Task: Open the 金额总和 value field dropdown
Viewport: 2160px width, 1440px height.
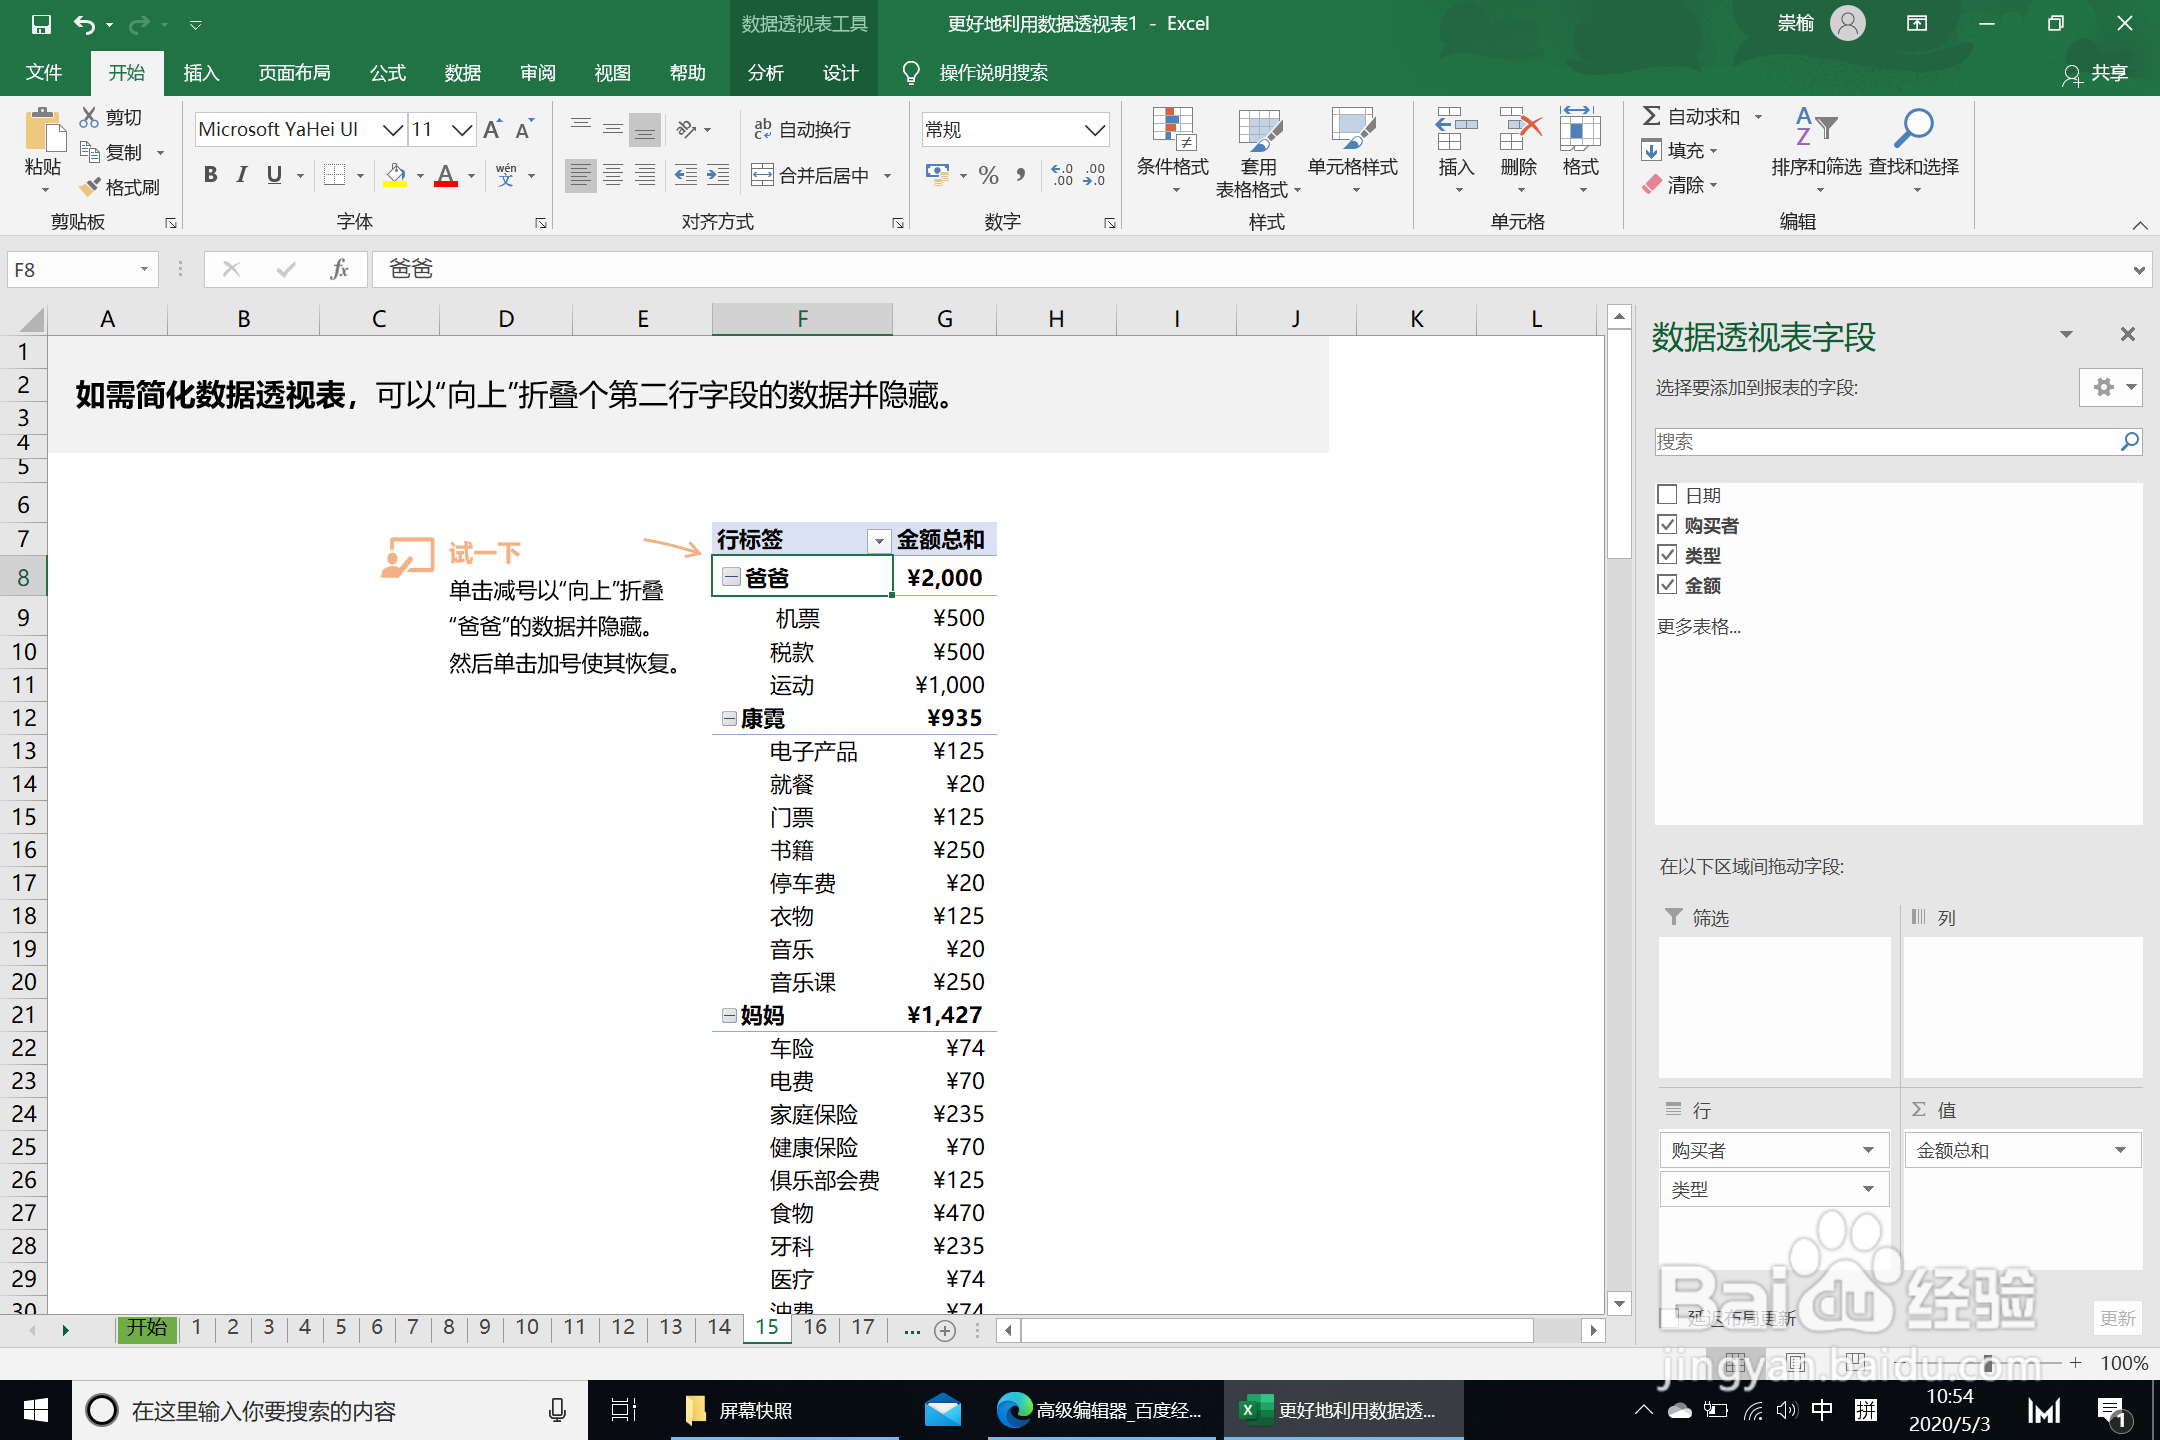Action: point(2120,1150)
